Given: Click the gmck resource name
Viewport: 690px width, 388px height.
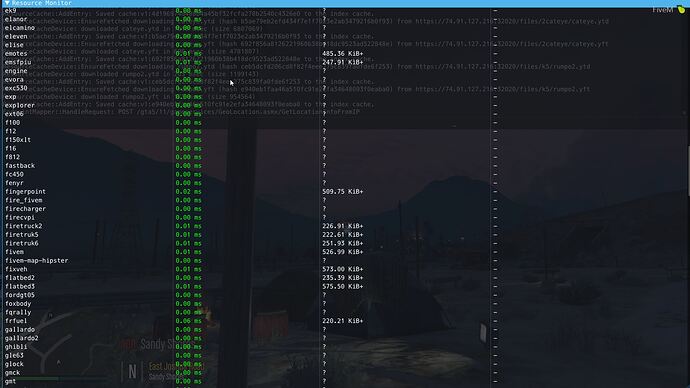Looking at the screenshot, I should 12,373.
